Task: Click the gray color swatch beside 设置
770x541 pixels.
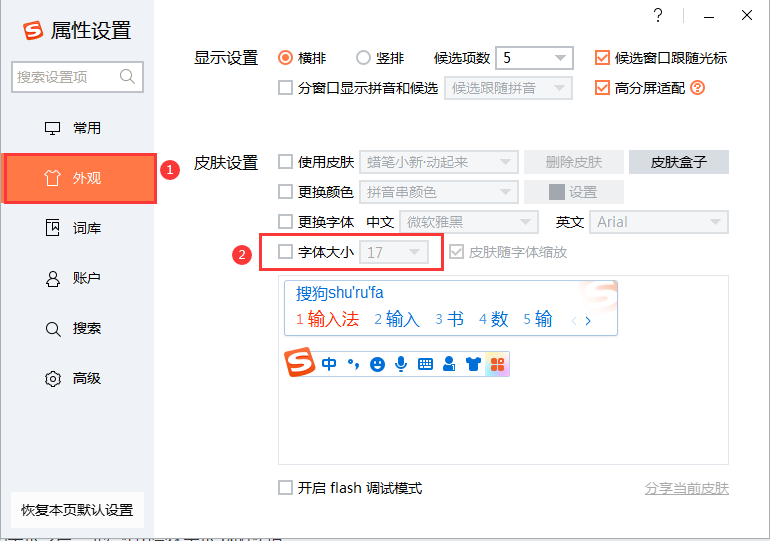Action: [x=556, y=192]
